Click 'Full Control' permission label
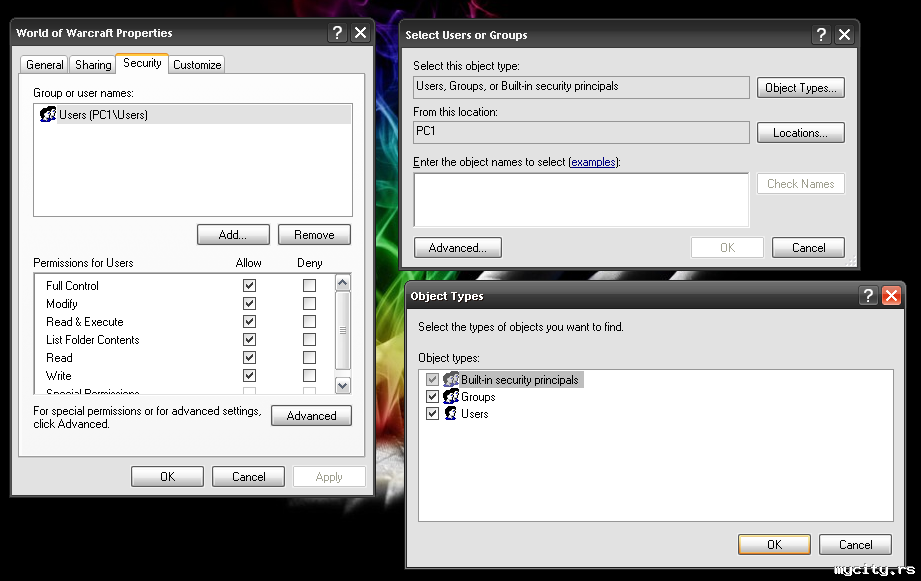This screenshot has height=581, width=921. [x=72, y=286]
